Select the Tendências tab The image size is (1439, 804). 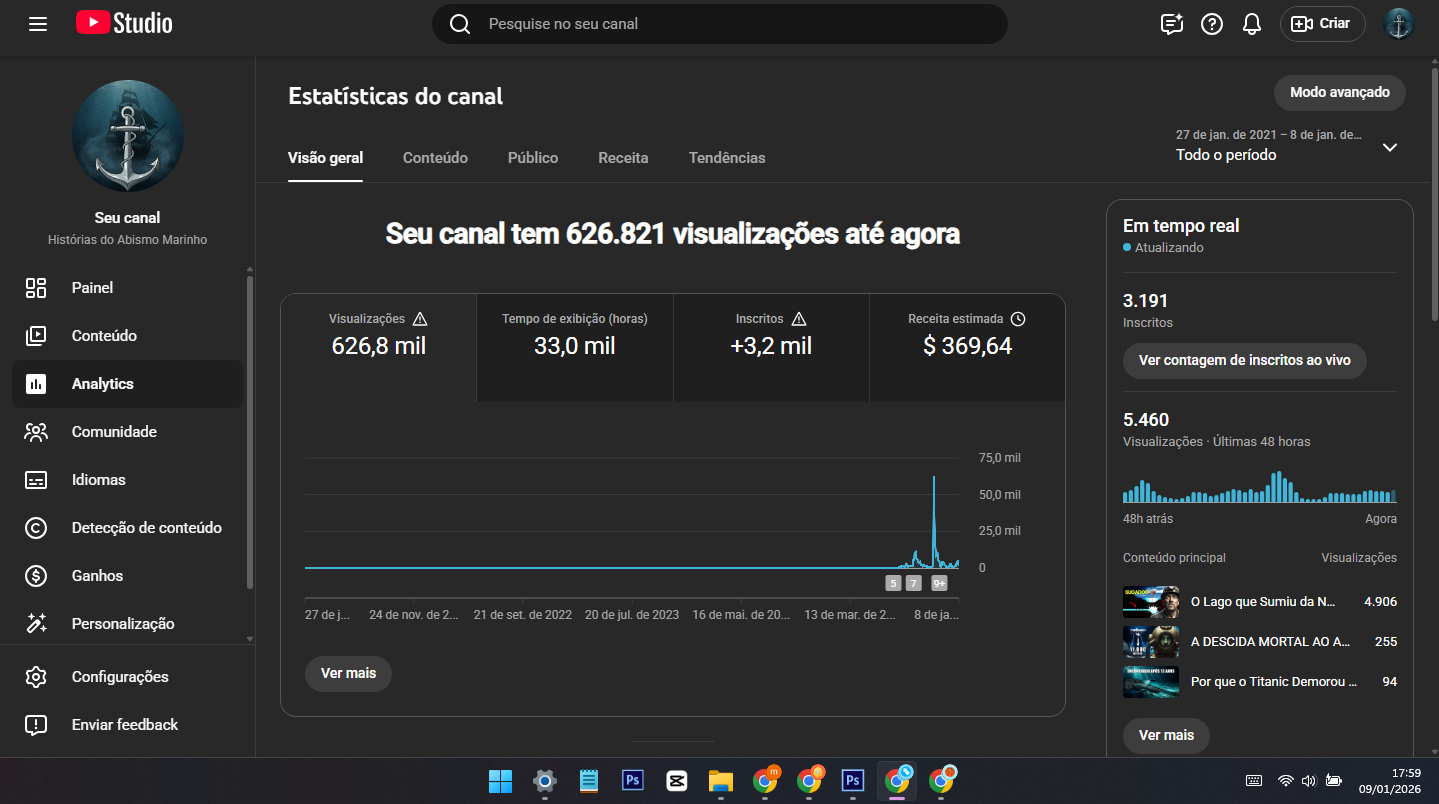(x=727, y=158)
